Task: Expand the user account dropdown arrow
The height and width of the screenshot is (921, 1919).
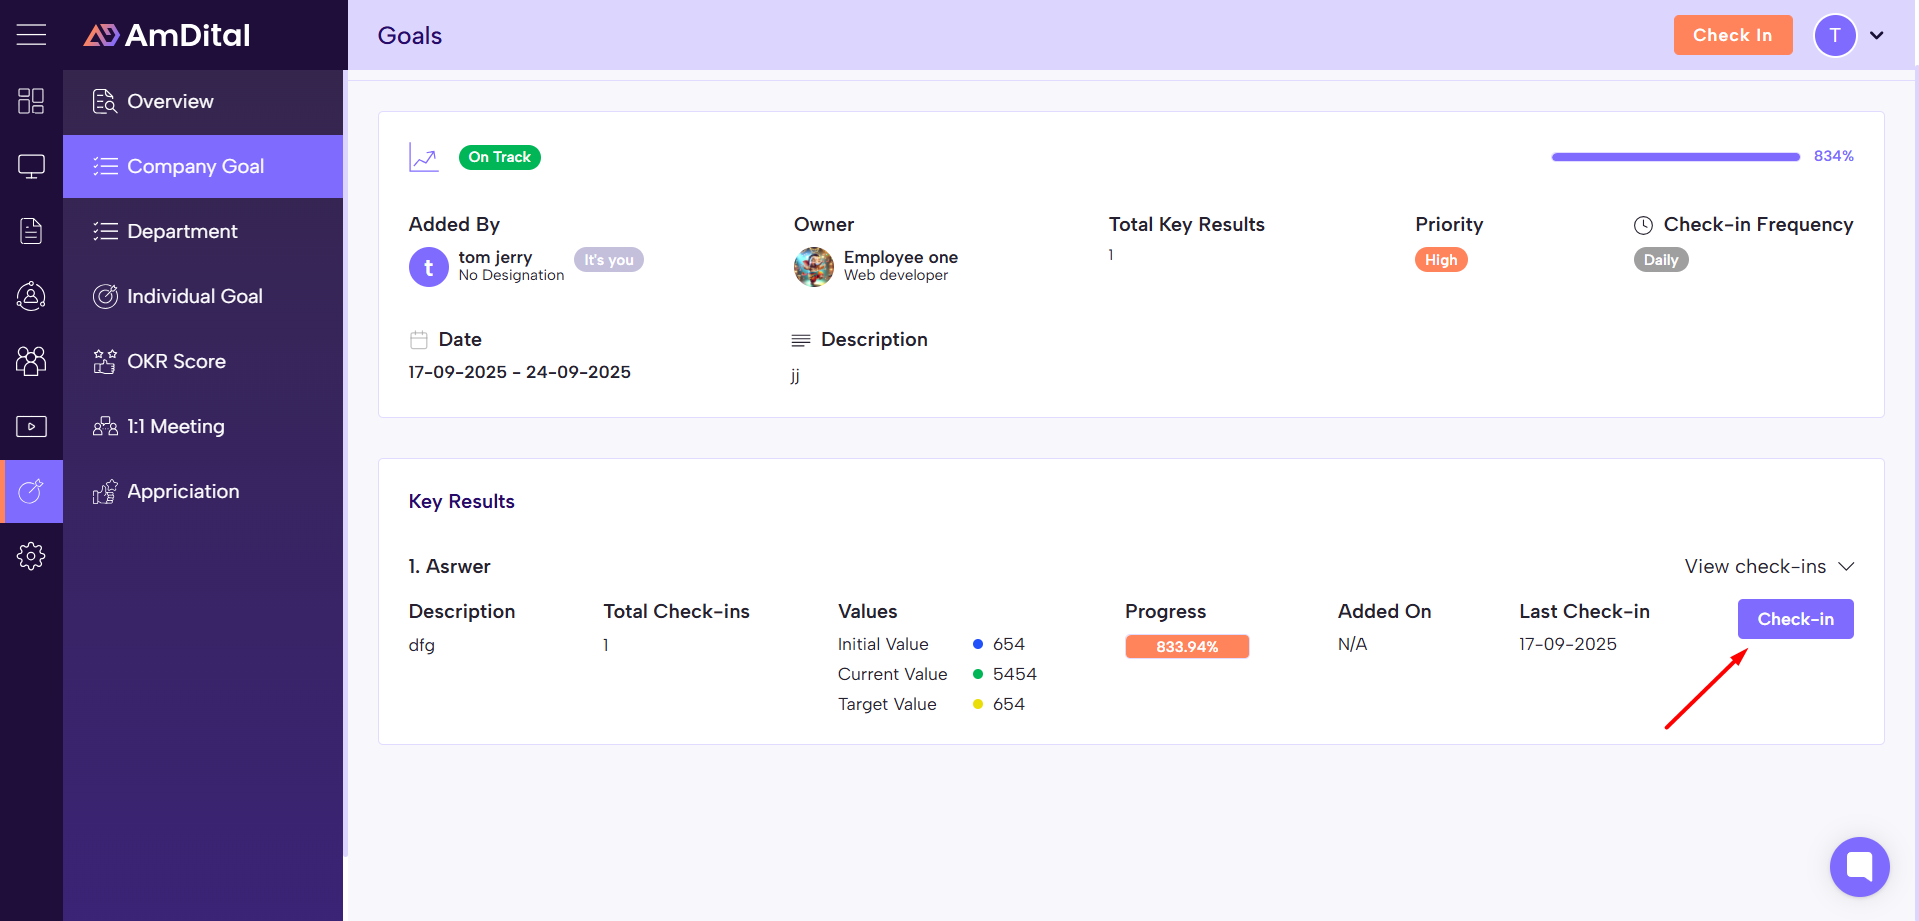Action: click(x=1877, y=35)
